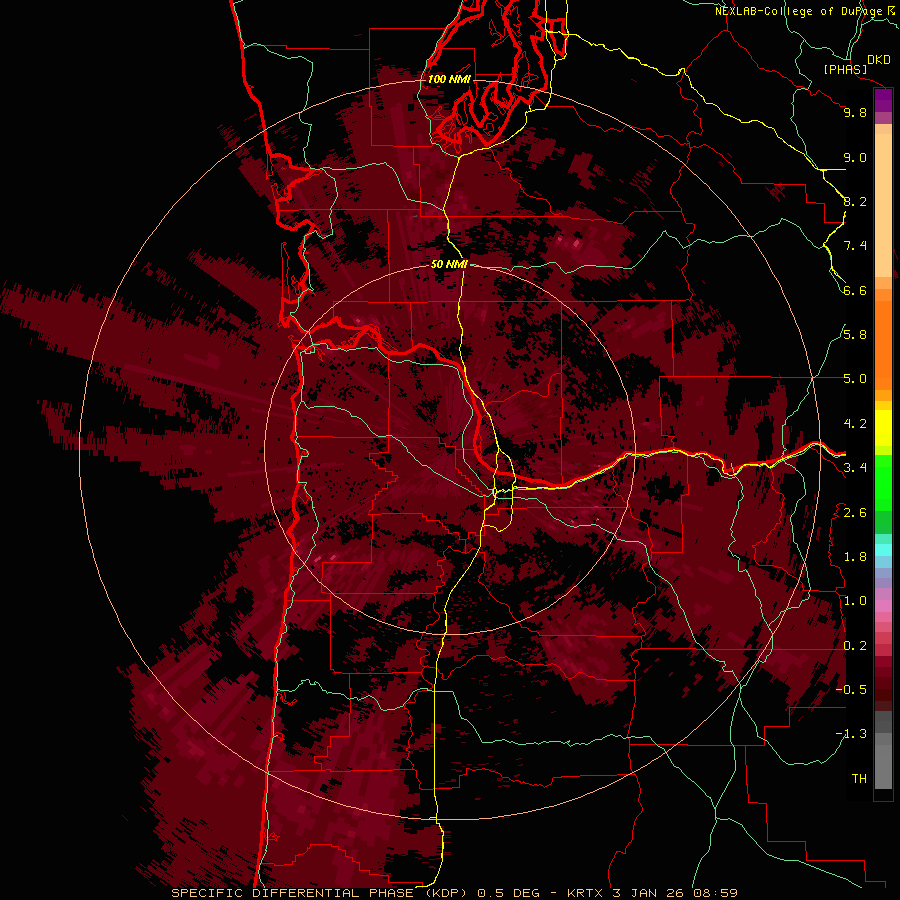Click the 0.5 DEG elevation text in footer
Viewport: 900px width, 900px height.
509,893
